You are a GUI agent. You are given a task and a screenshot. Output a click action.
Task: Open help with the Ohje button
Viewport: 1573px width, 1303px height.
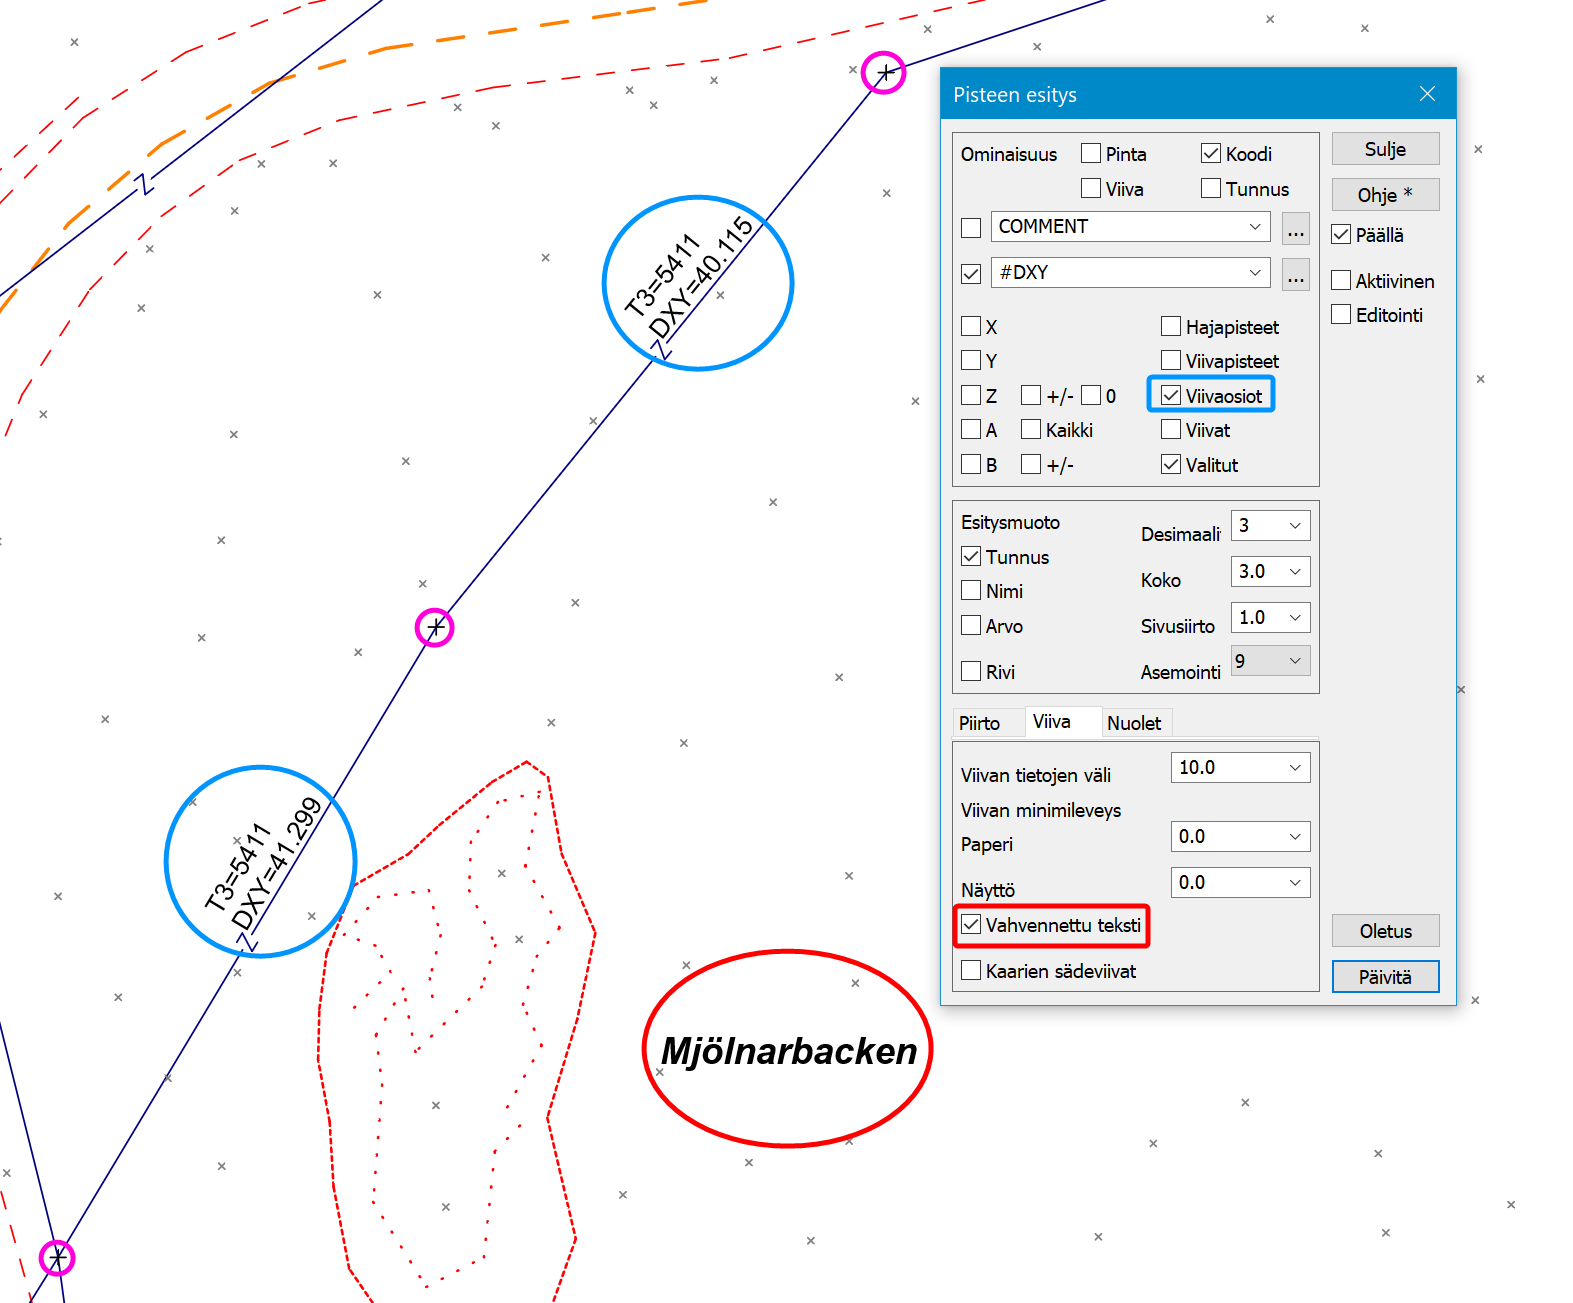tap(1385, 195)
